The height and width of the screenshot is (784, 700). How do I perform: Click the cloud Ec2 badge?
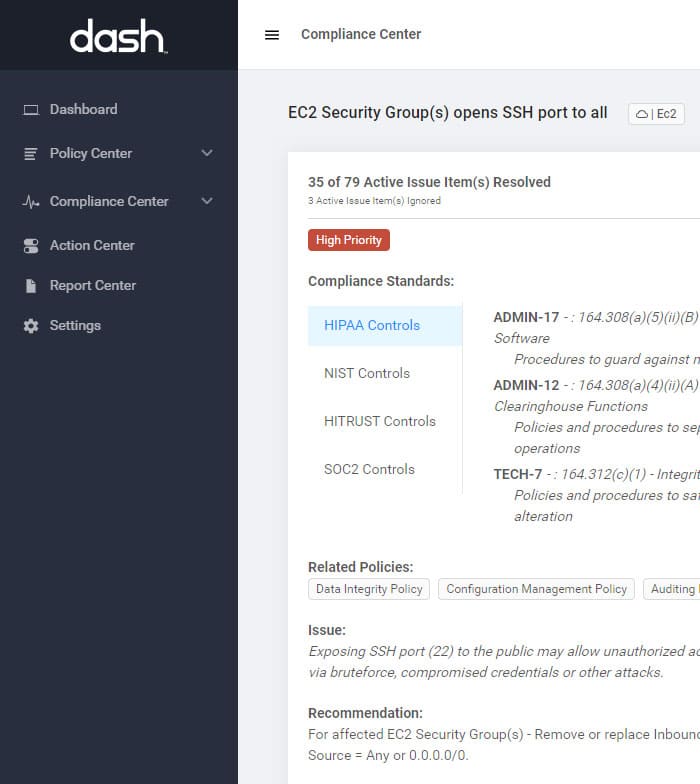656,114
